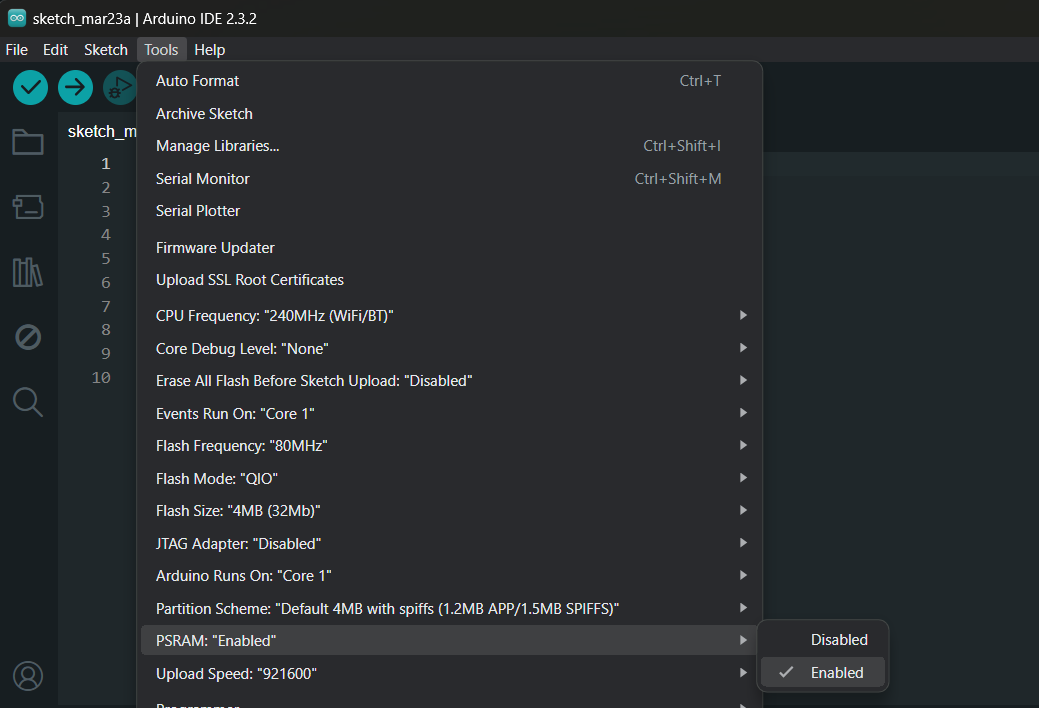Screen dimensions: 1039x708
Task: Expand the Events Run On submenu
Action: pos(449,413)
